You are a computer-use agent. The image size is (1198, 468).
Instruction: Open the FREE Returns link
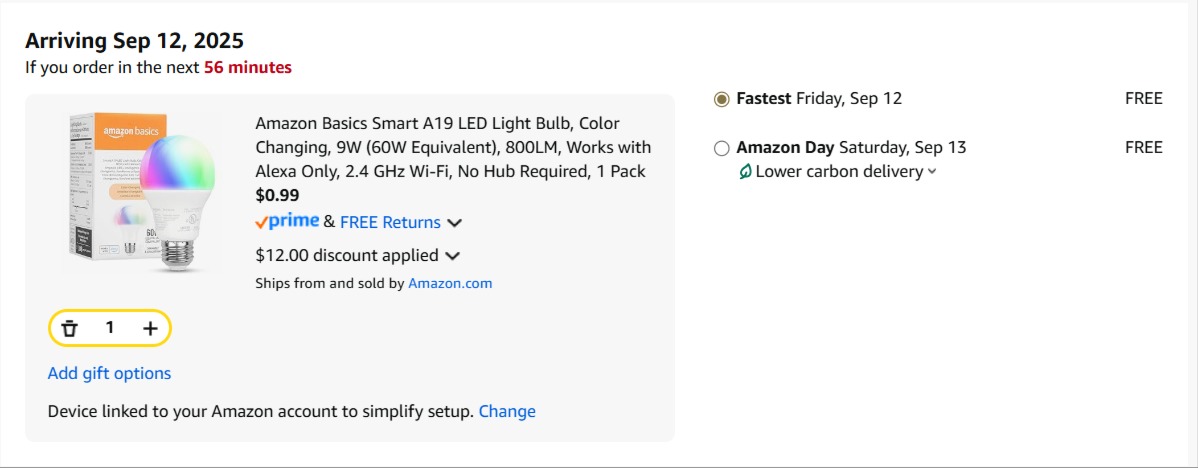[x=390, y=222]
